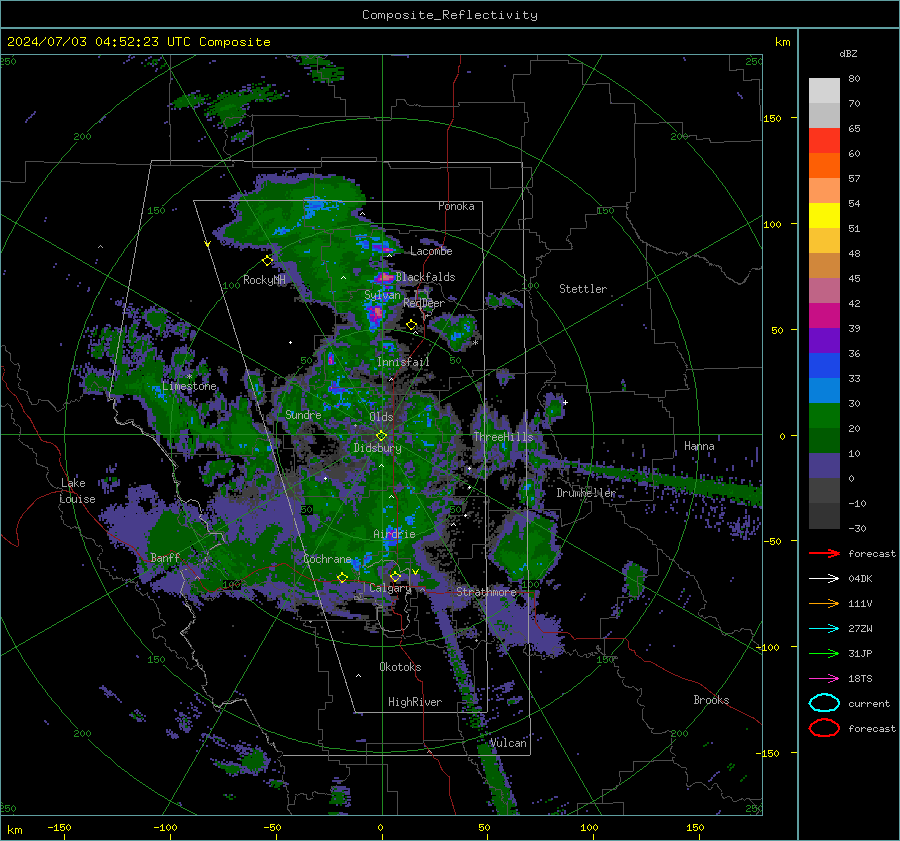Select the orange 111V arrow icon
The height and width of the screenshot is (841, 900).
pyautogui.click(x=824, y=603)
